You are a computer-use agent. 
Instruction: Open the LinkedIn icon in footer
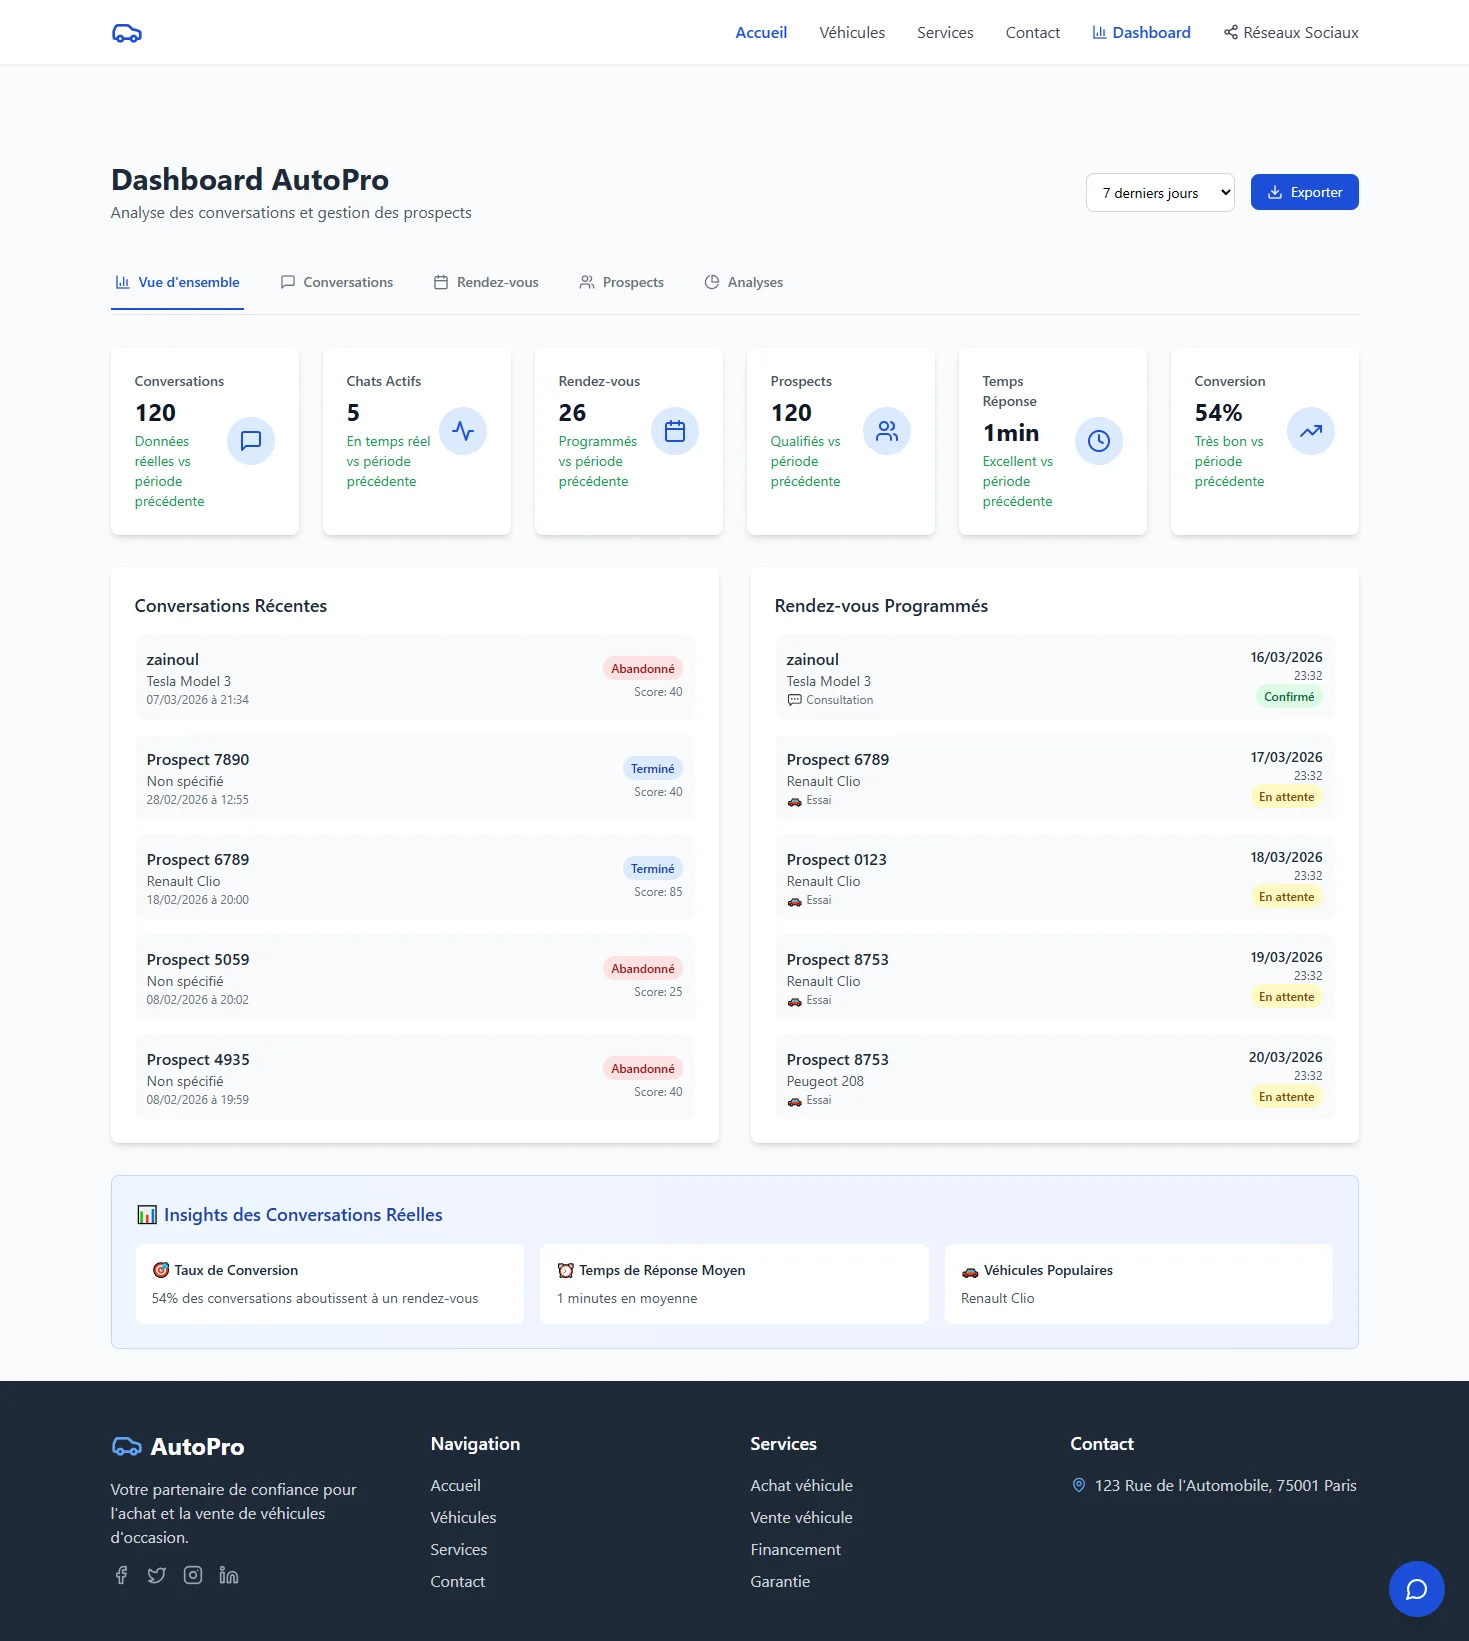click(x=229, y=1575)
